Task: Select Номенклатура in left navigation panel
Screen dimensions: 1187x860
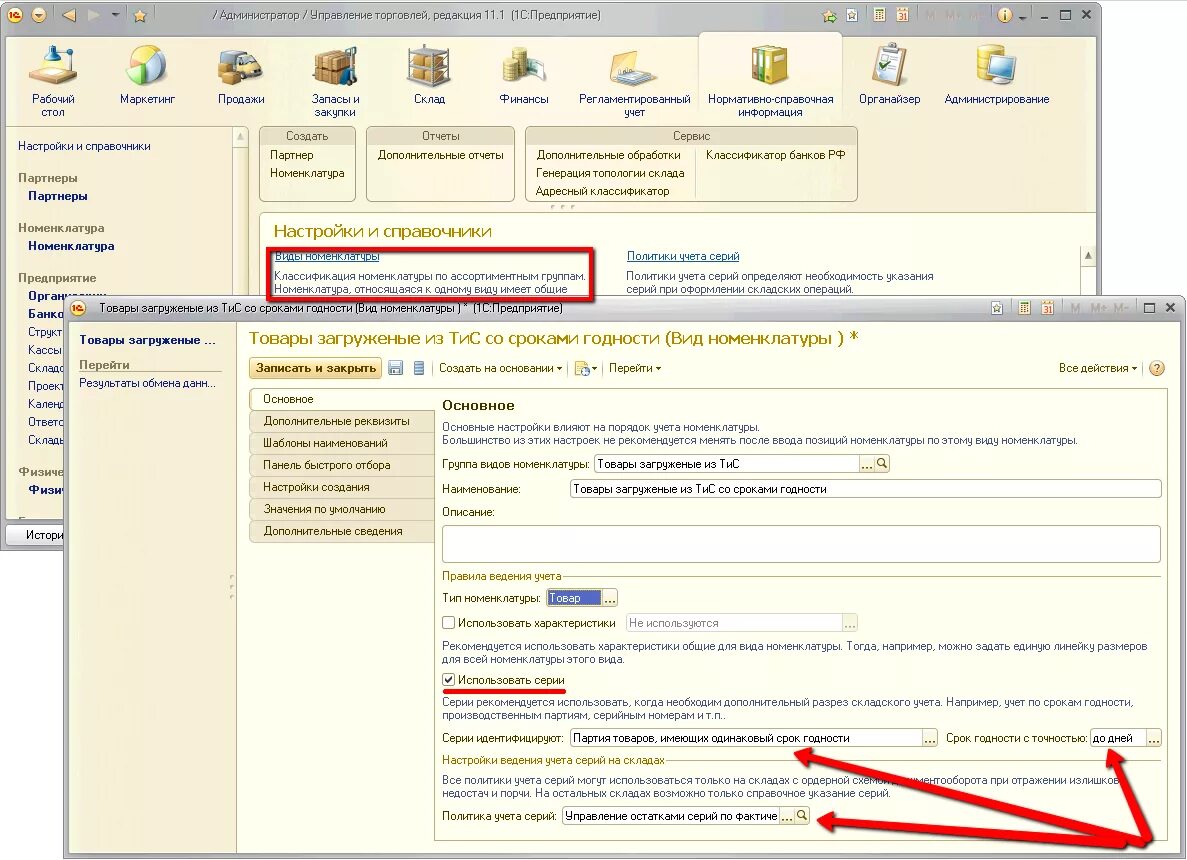Action: coord(71,246)
